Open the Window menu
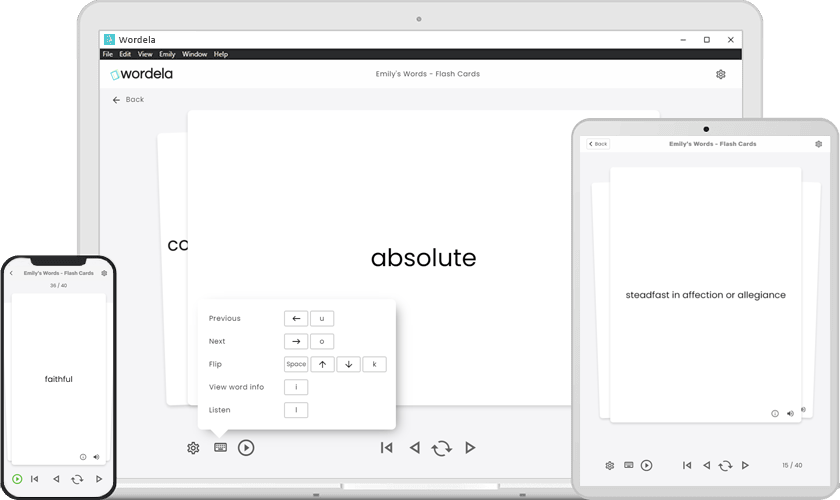The width and height of the screenshot is (840, 500). pos(194,54)
